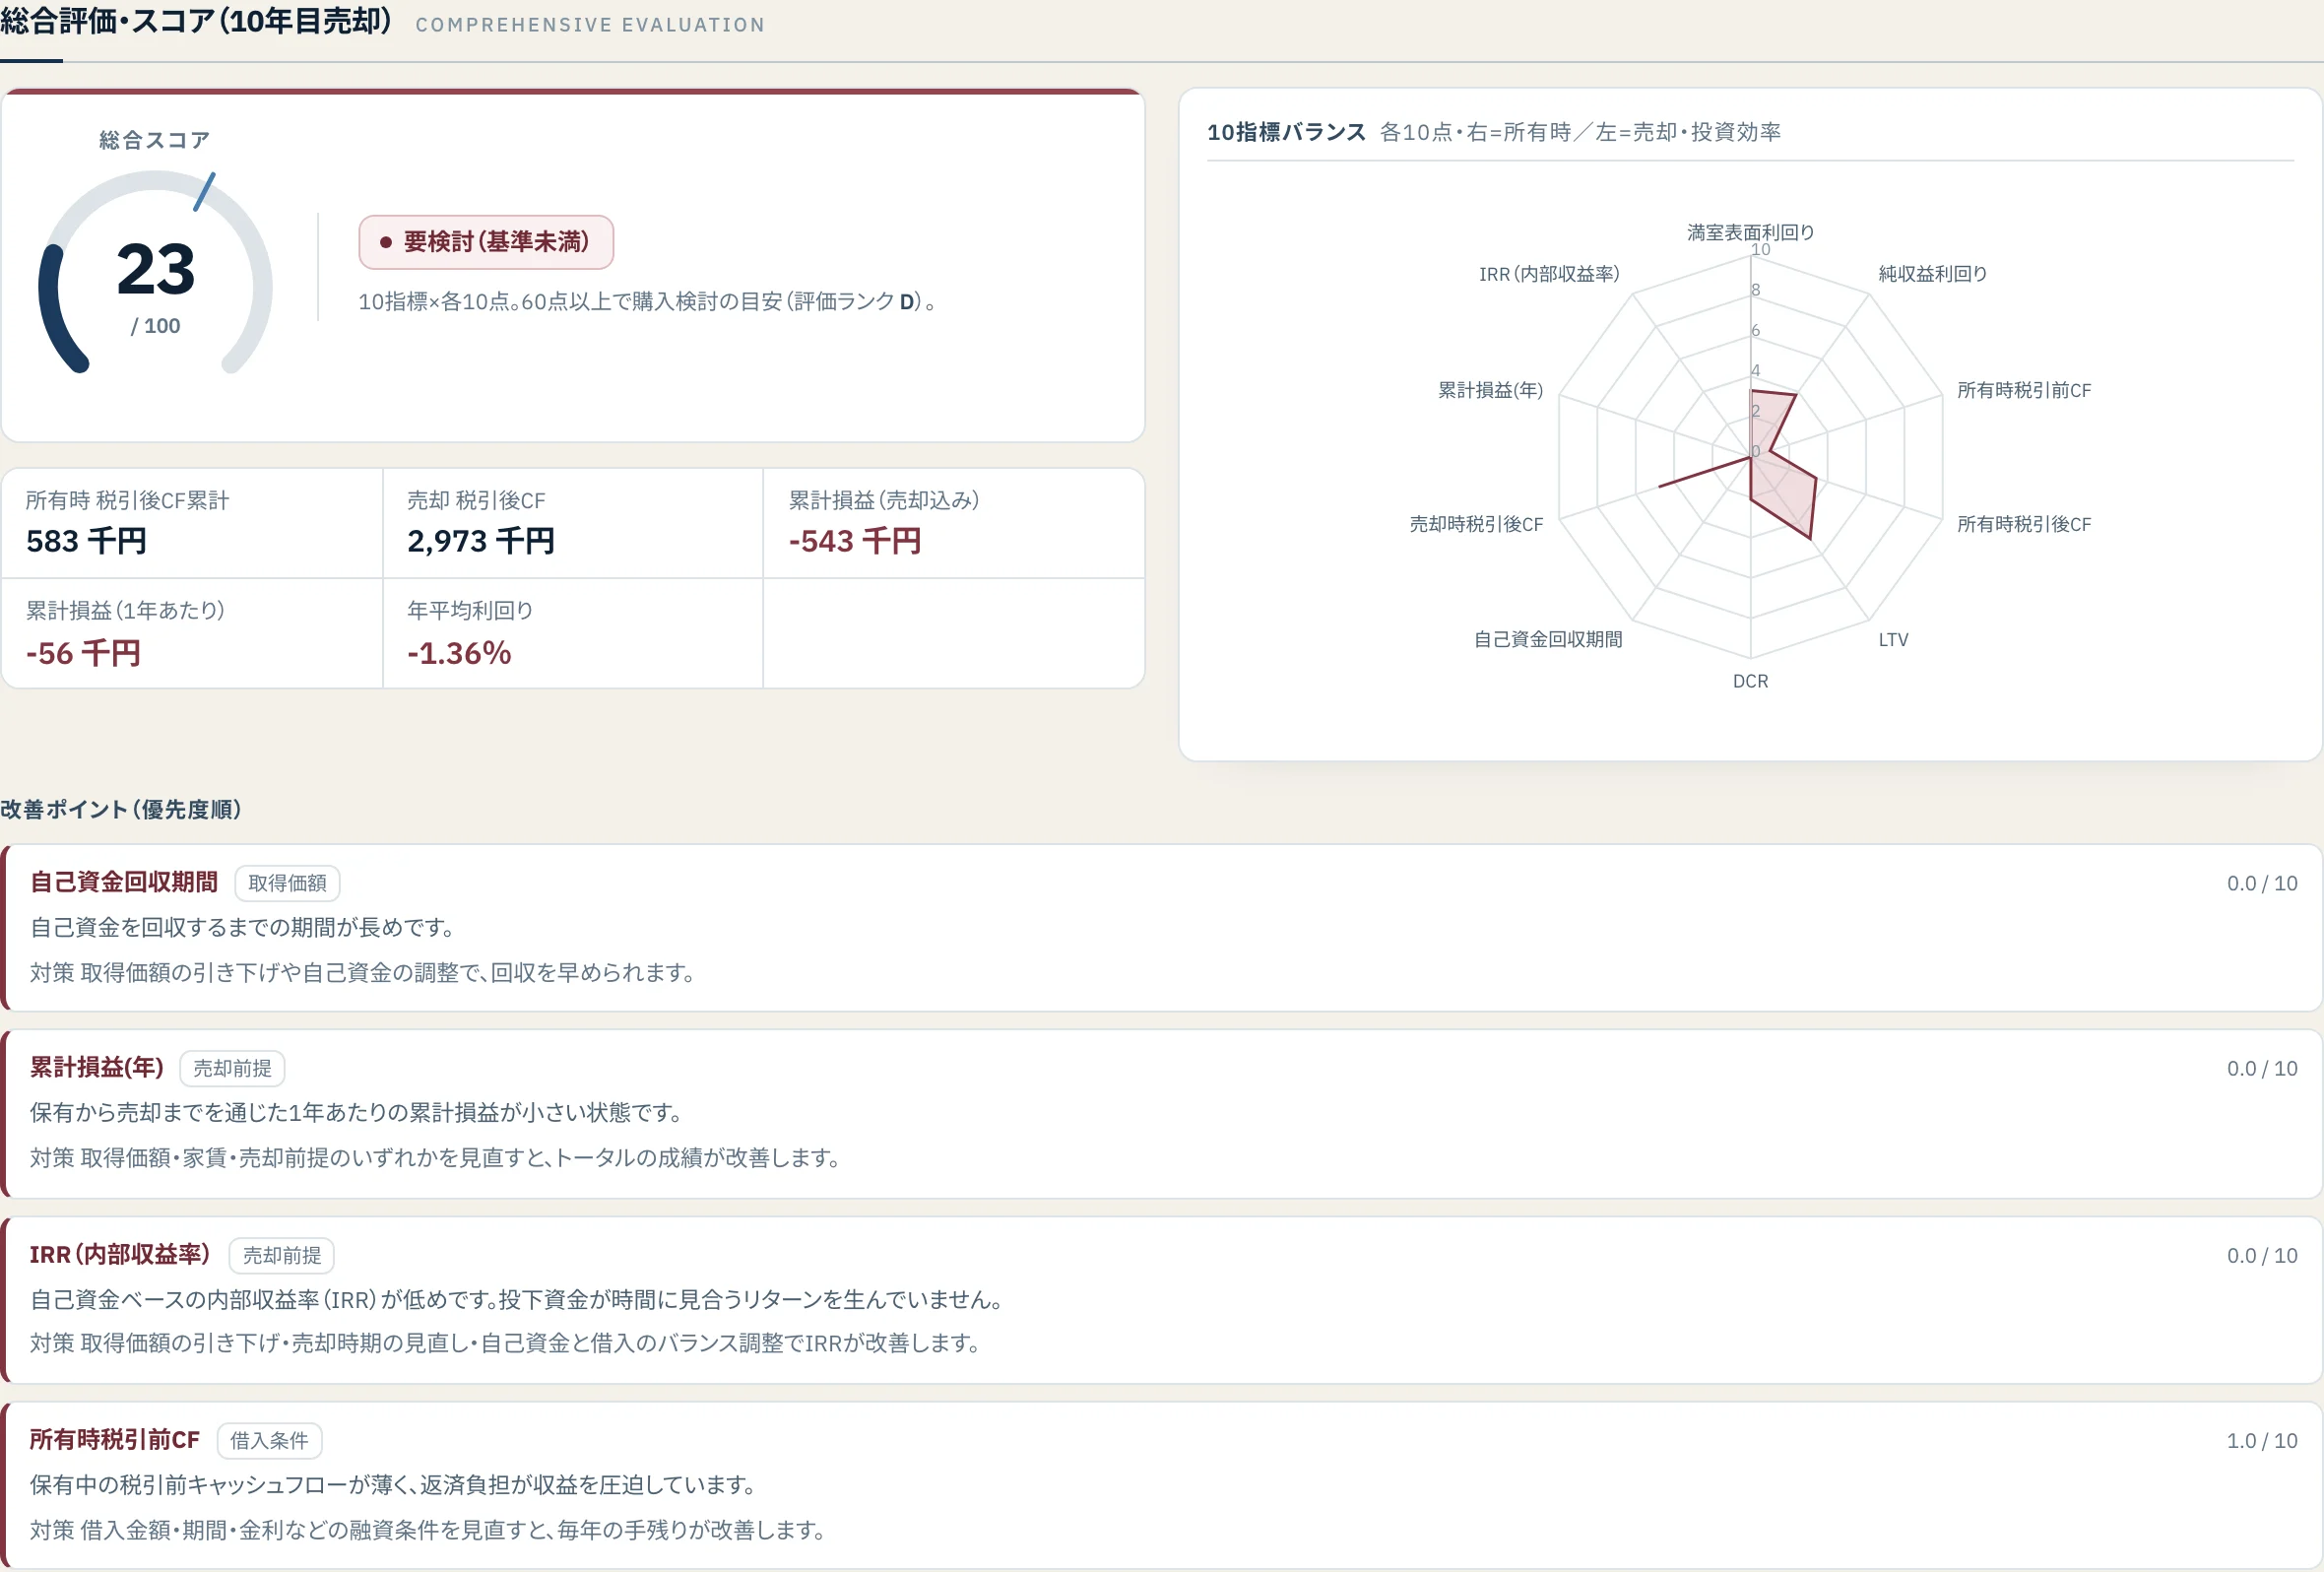Click the 借入条件 tag

269,1440
